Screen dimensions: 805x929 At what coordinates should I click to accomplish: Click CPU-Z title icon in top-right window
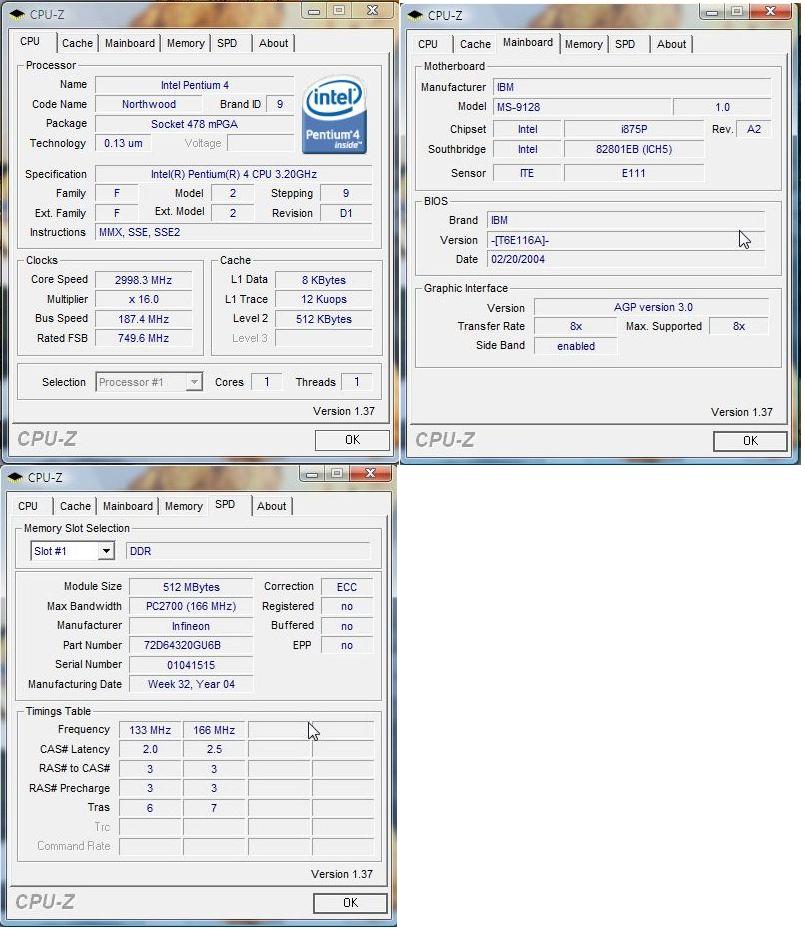(x=416, y=14)
